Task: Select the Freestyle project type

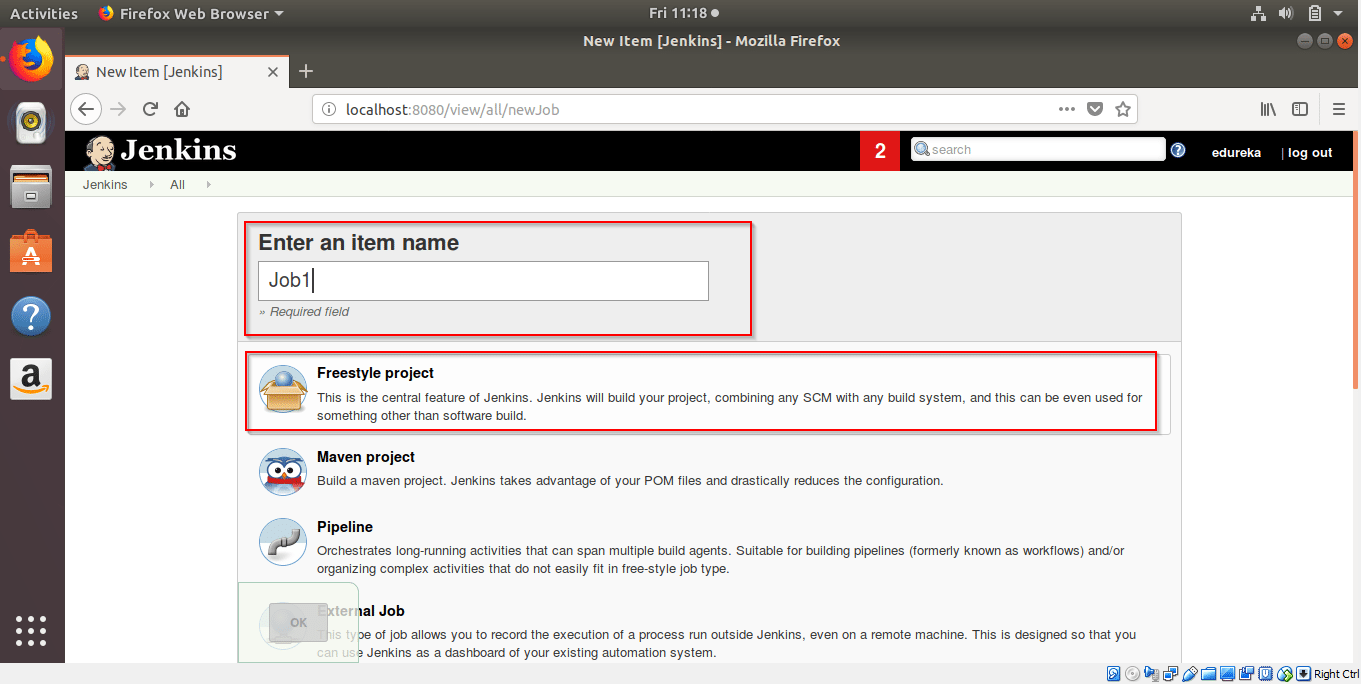Action: pyautogui.click(x=375, y=372)
